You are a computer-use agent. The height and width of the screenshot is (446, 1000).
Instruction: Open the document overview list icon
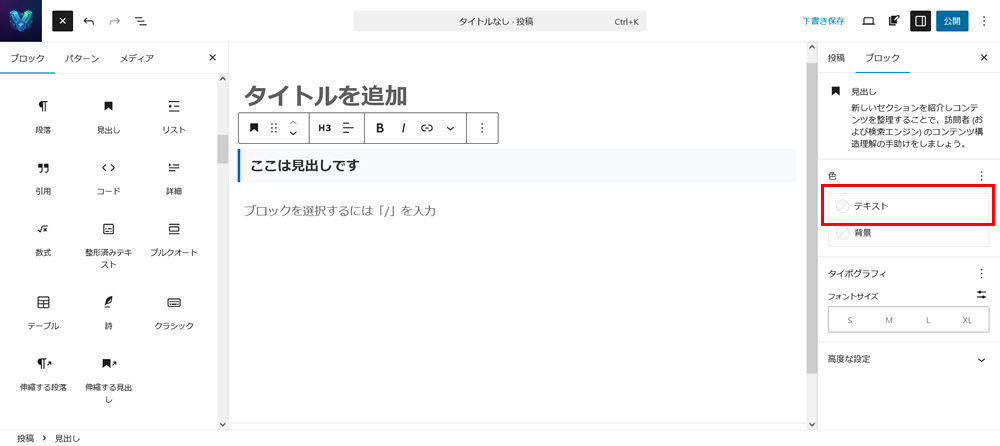[x=141, y=21]
